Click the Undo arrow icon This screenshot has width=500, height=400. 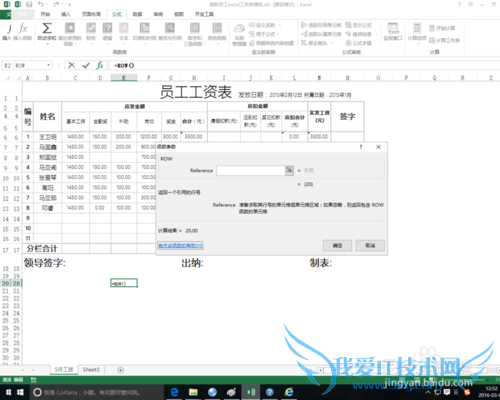(x=41, y=5)
